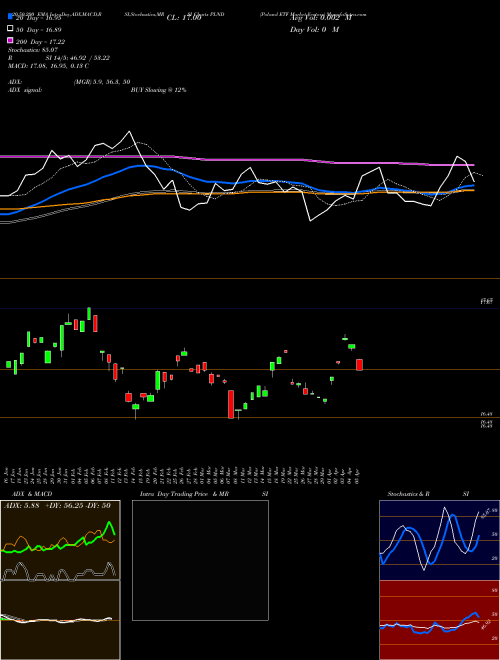This screenshot has height=660, width=500.
Task: Click the magenta 200 Day EMA legend swatch
Action: (10, 40)
